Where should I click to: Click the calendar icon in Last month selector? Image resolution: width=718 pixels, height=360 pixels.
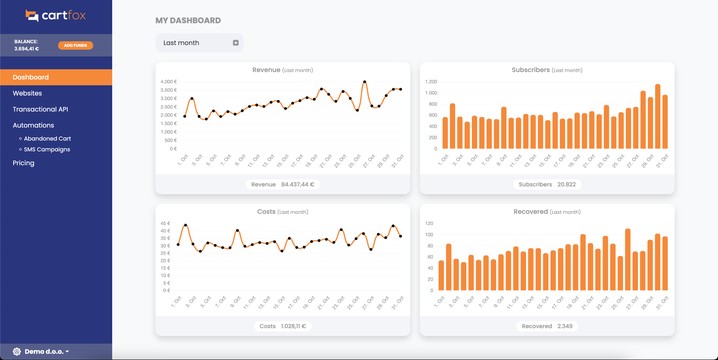pyautogui.click(x=236, y=43)
